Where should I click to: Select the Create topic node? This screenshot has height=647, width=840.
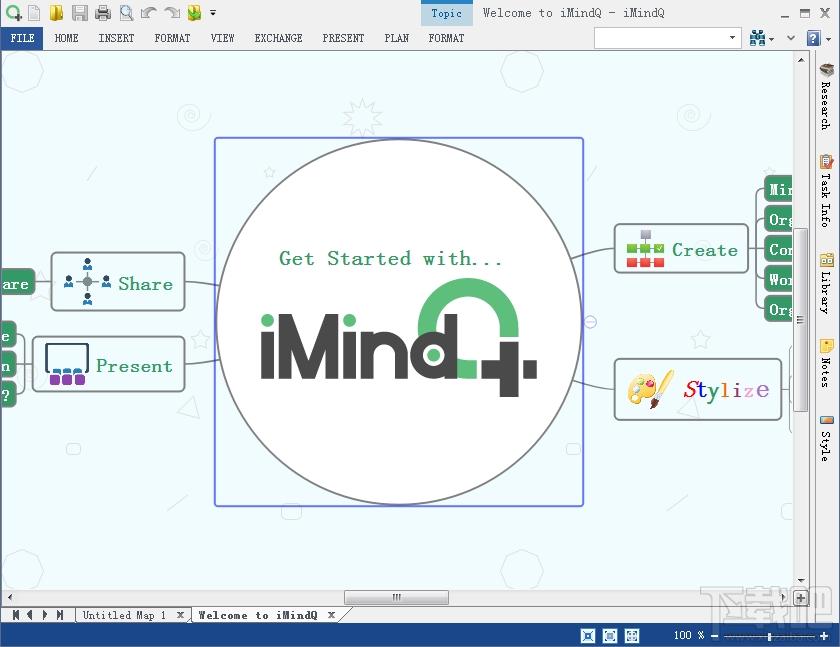tap(681, 249)
